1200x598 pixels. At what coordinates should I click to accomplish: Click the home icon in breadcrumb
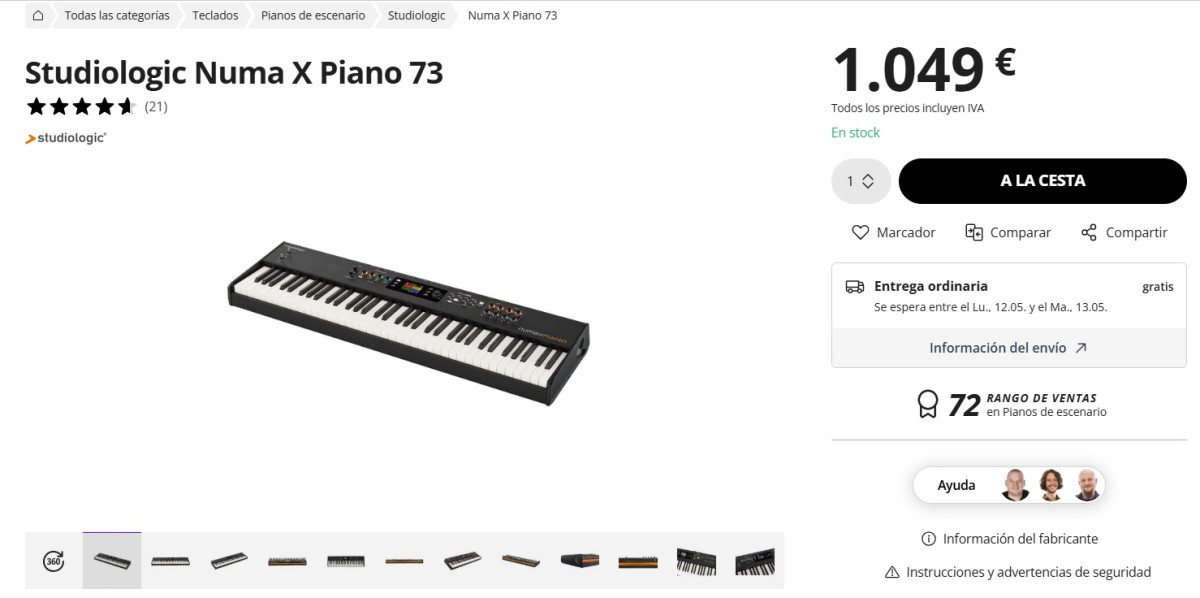point(38,16)
